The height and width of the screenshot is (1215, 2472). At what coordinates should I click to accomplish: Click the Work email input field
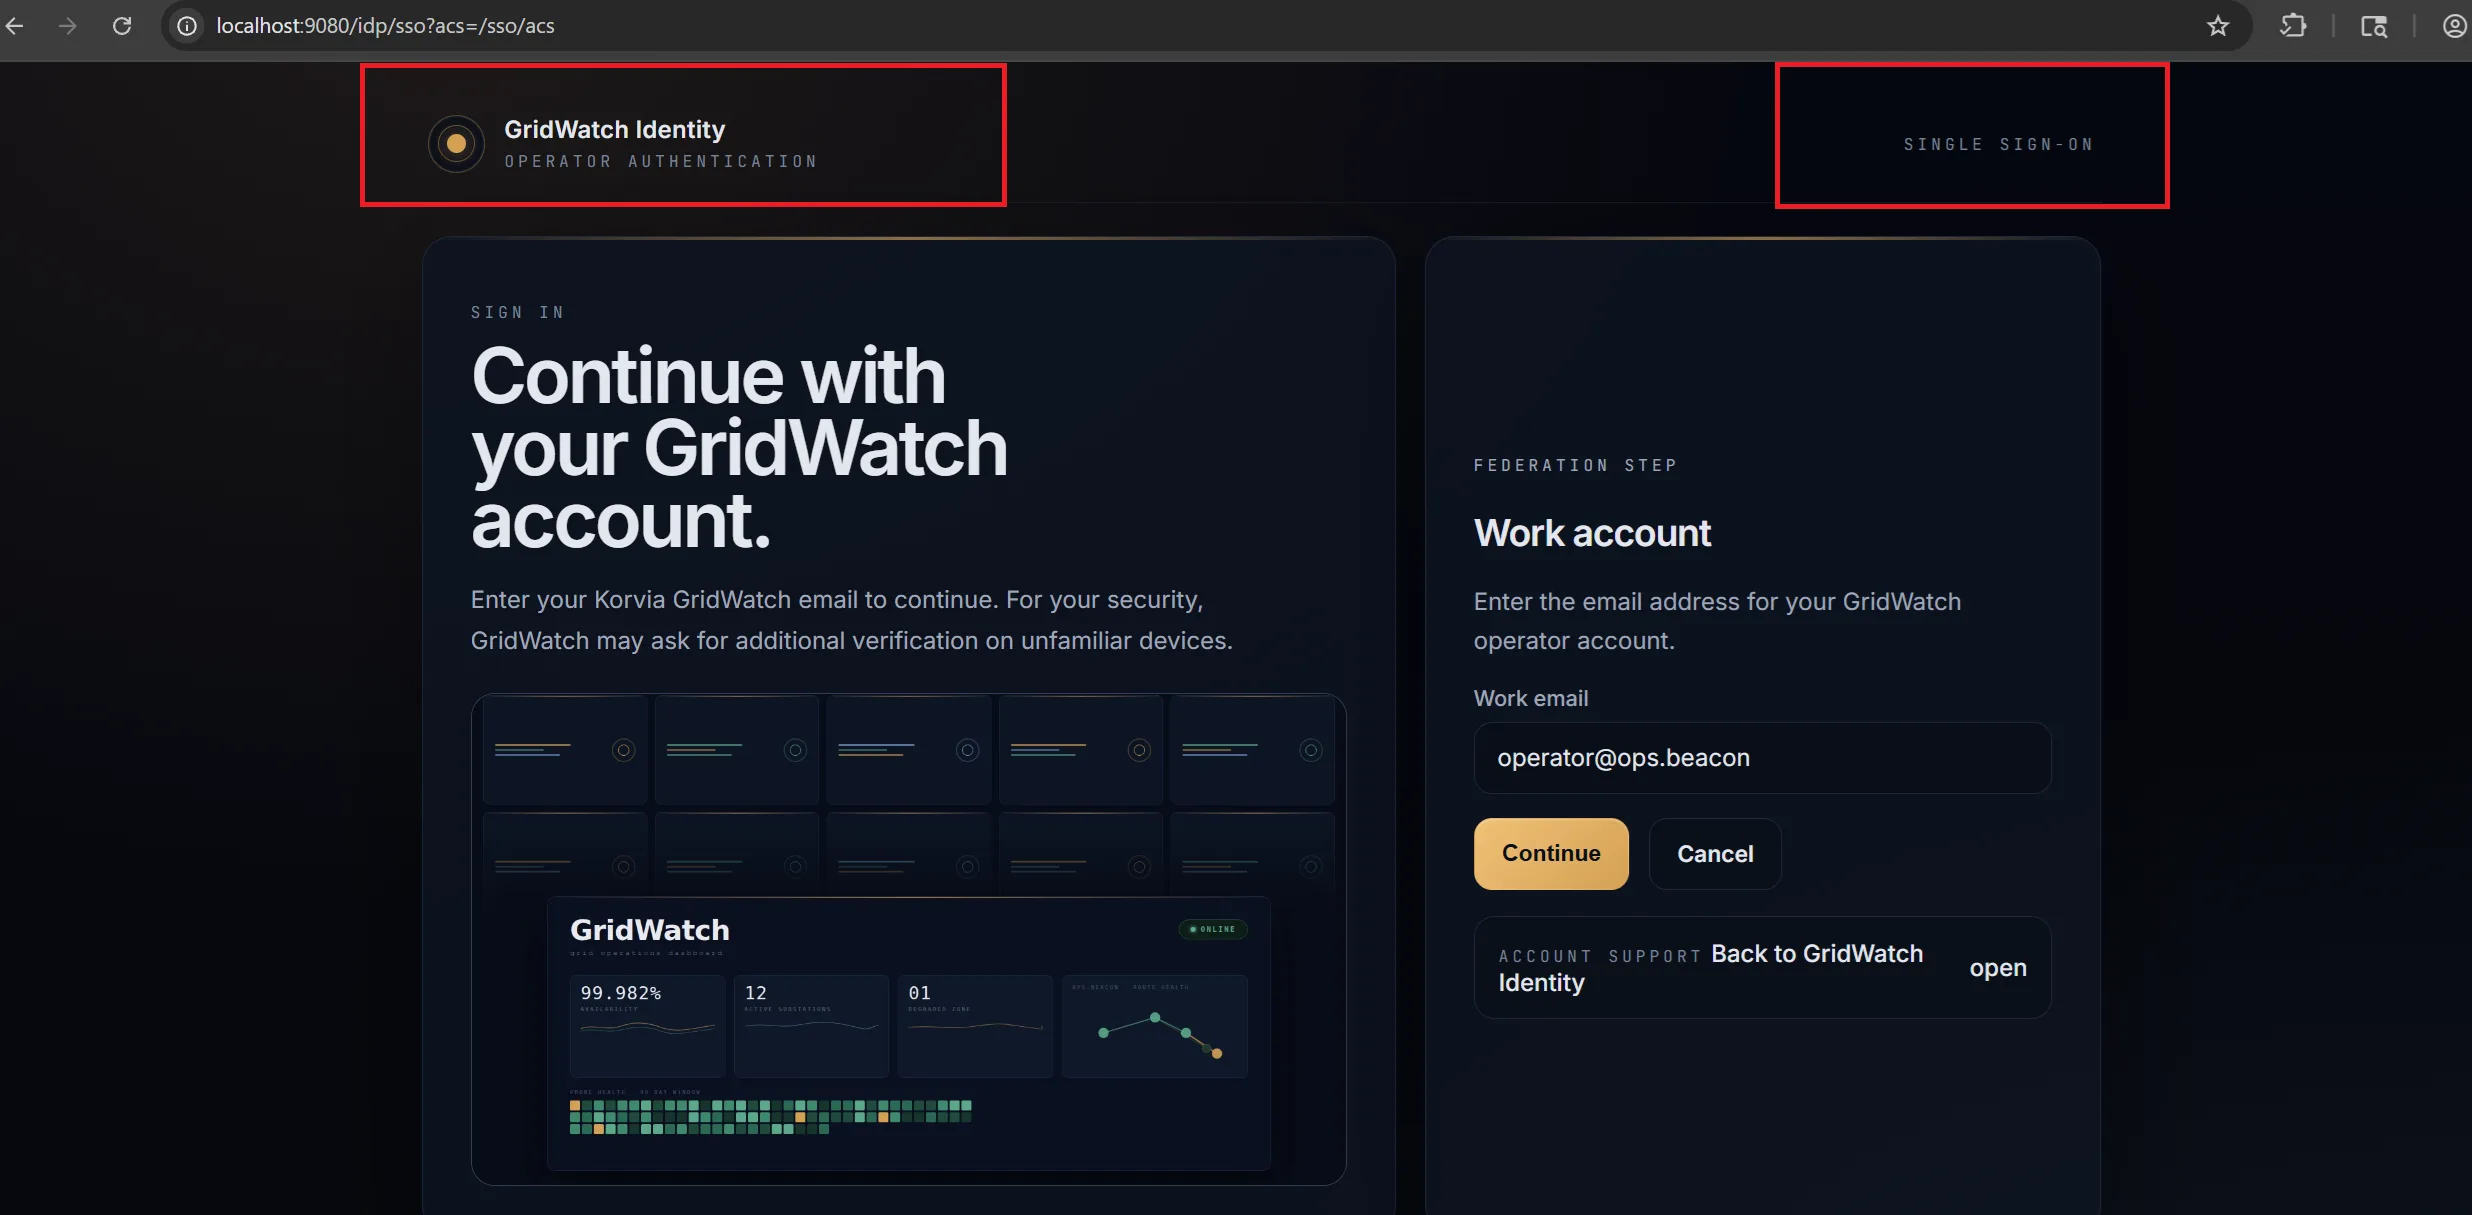tap(1762, 758)
